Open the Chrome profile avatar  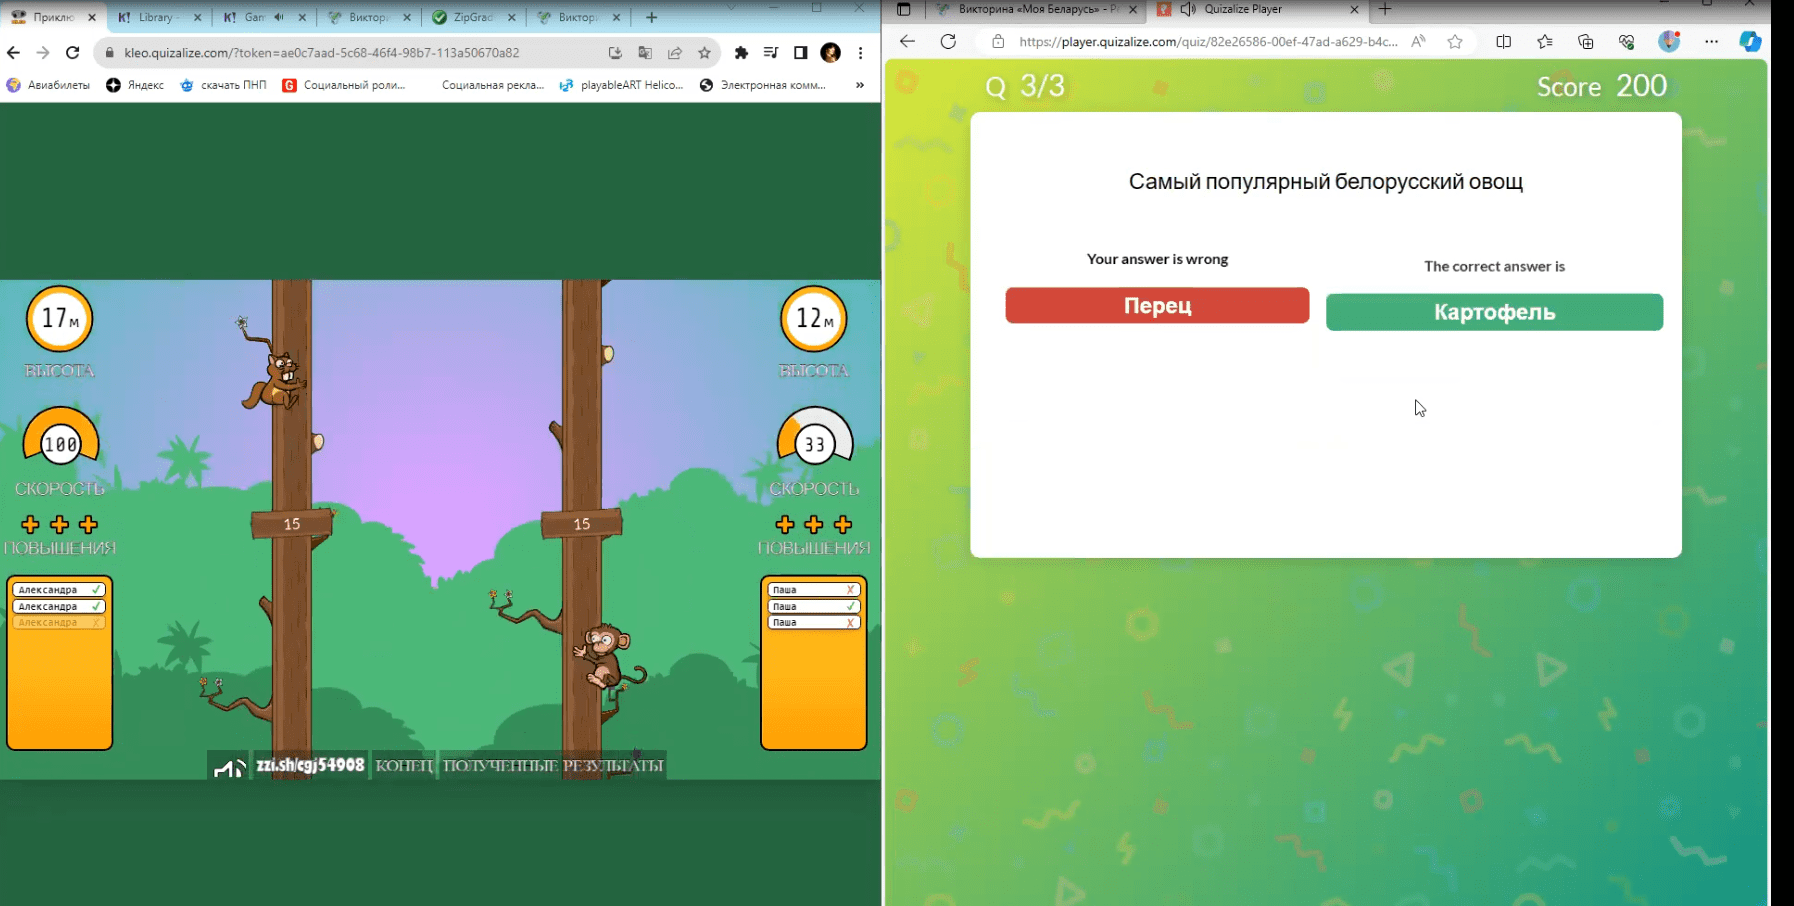tap(831, 53)
